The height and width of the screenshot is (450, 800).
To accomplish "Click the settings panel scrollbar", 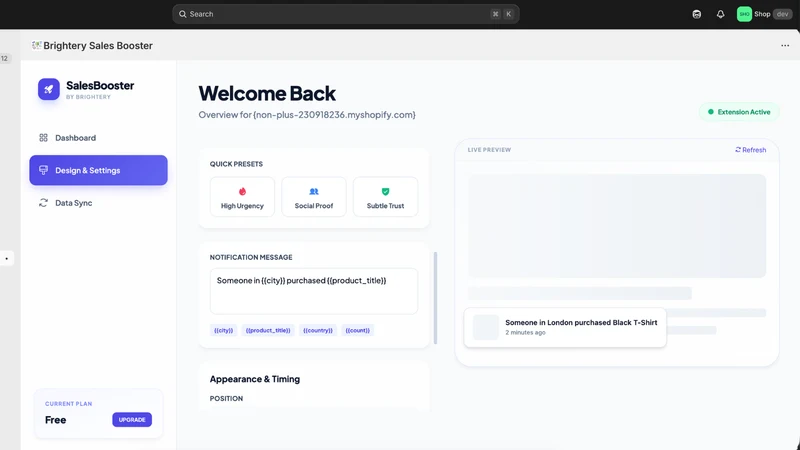I will coord(435,298).
